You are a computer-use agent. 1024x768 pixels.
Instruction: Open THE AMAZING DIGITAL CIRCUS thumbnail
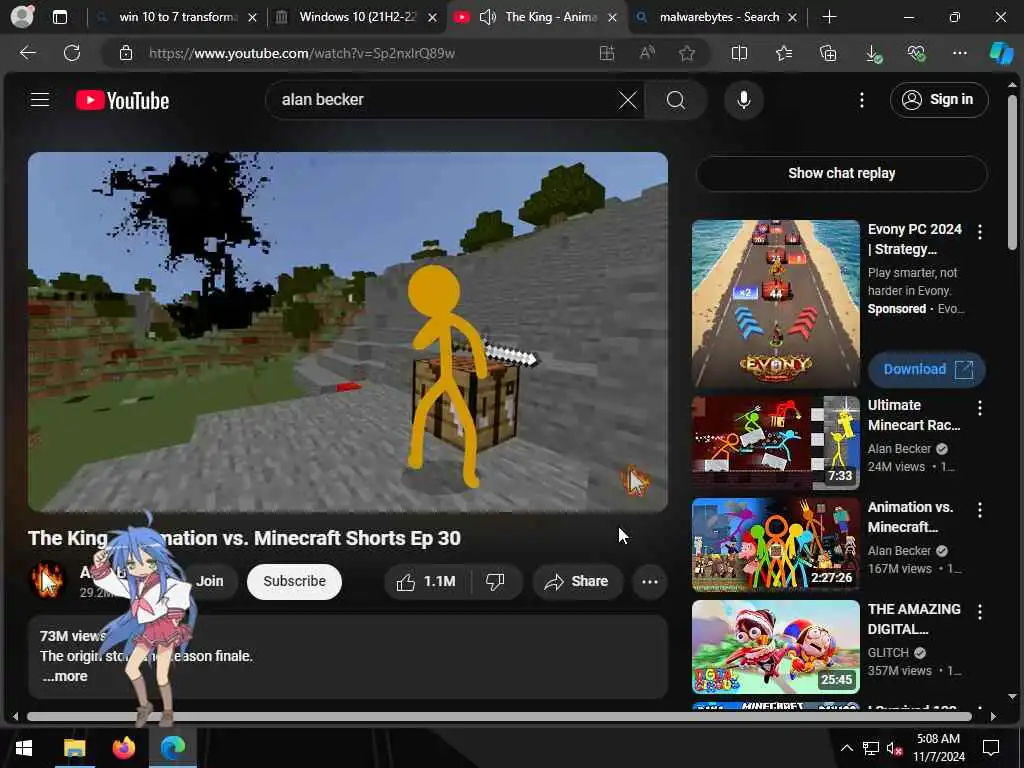(x=775, y=647)
